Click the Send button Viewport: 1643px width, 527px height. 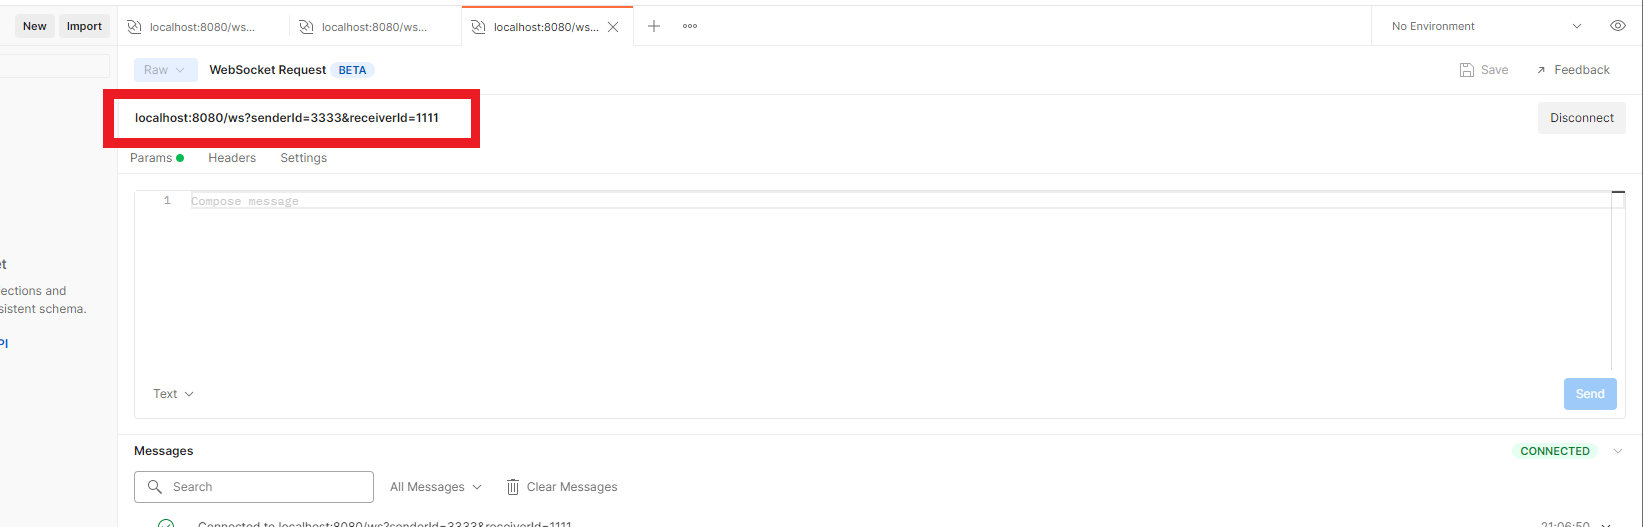coord(1589,394)
